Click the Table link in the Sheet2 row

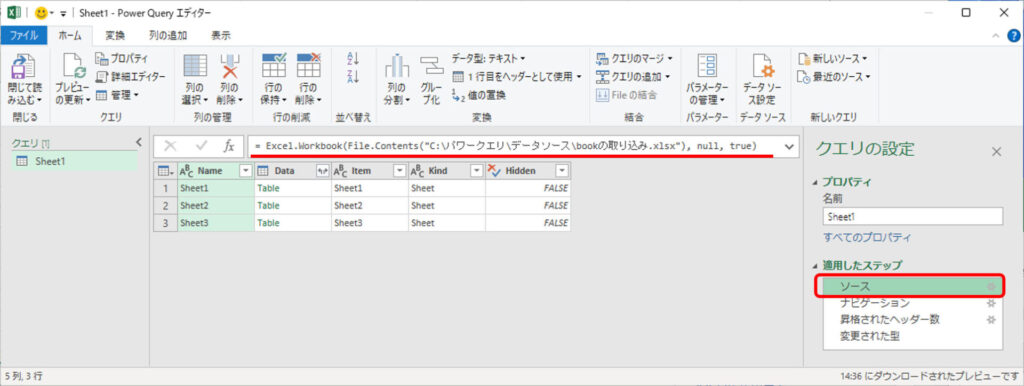[x=268, y=205]
